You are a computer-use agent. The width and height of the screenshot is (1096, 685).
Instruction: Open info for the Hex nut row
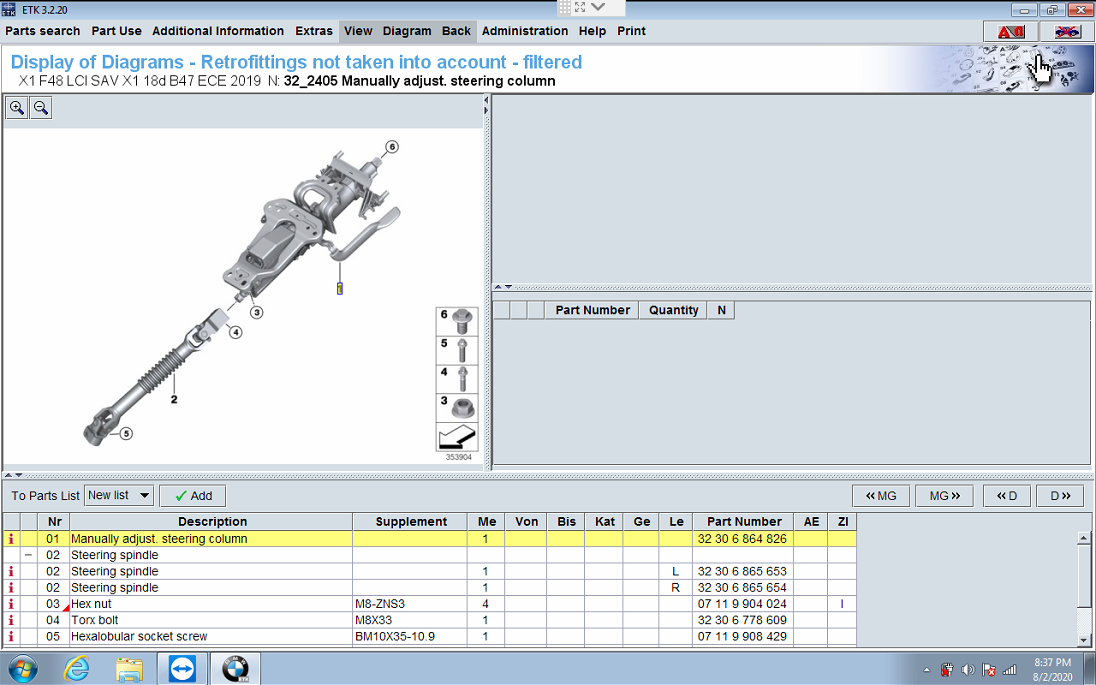click(x=10, y=604)
